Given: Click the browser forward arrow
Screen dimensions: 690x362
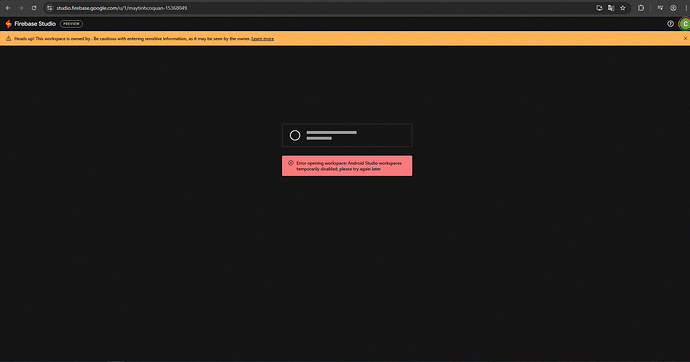Looking at the screenshot, I should [x=21, y=8].
